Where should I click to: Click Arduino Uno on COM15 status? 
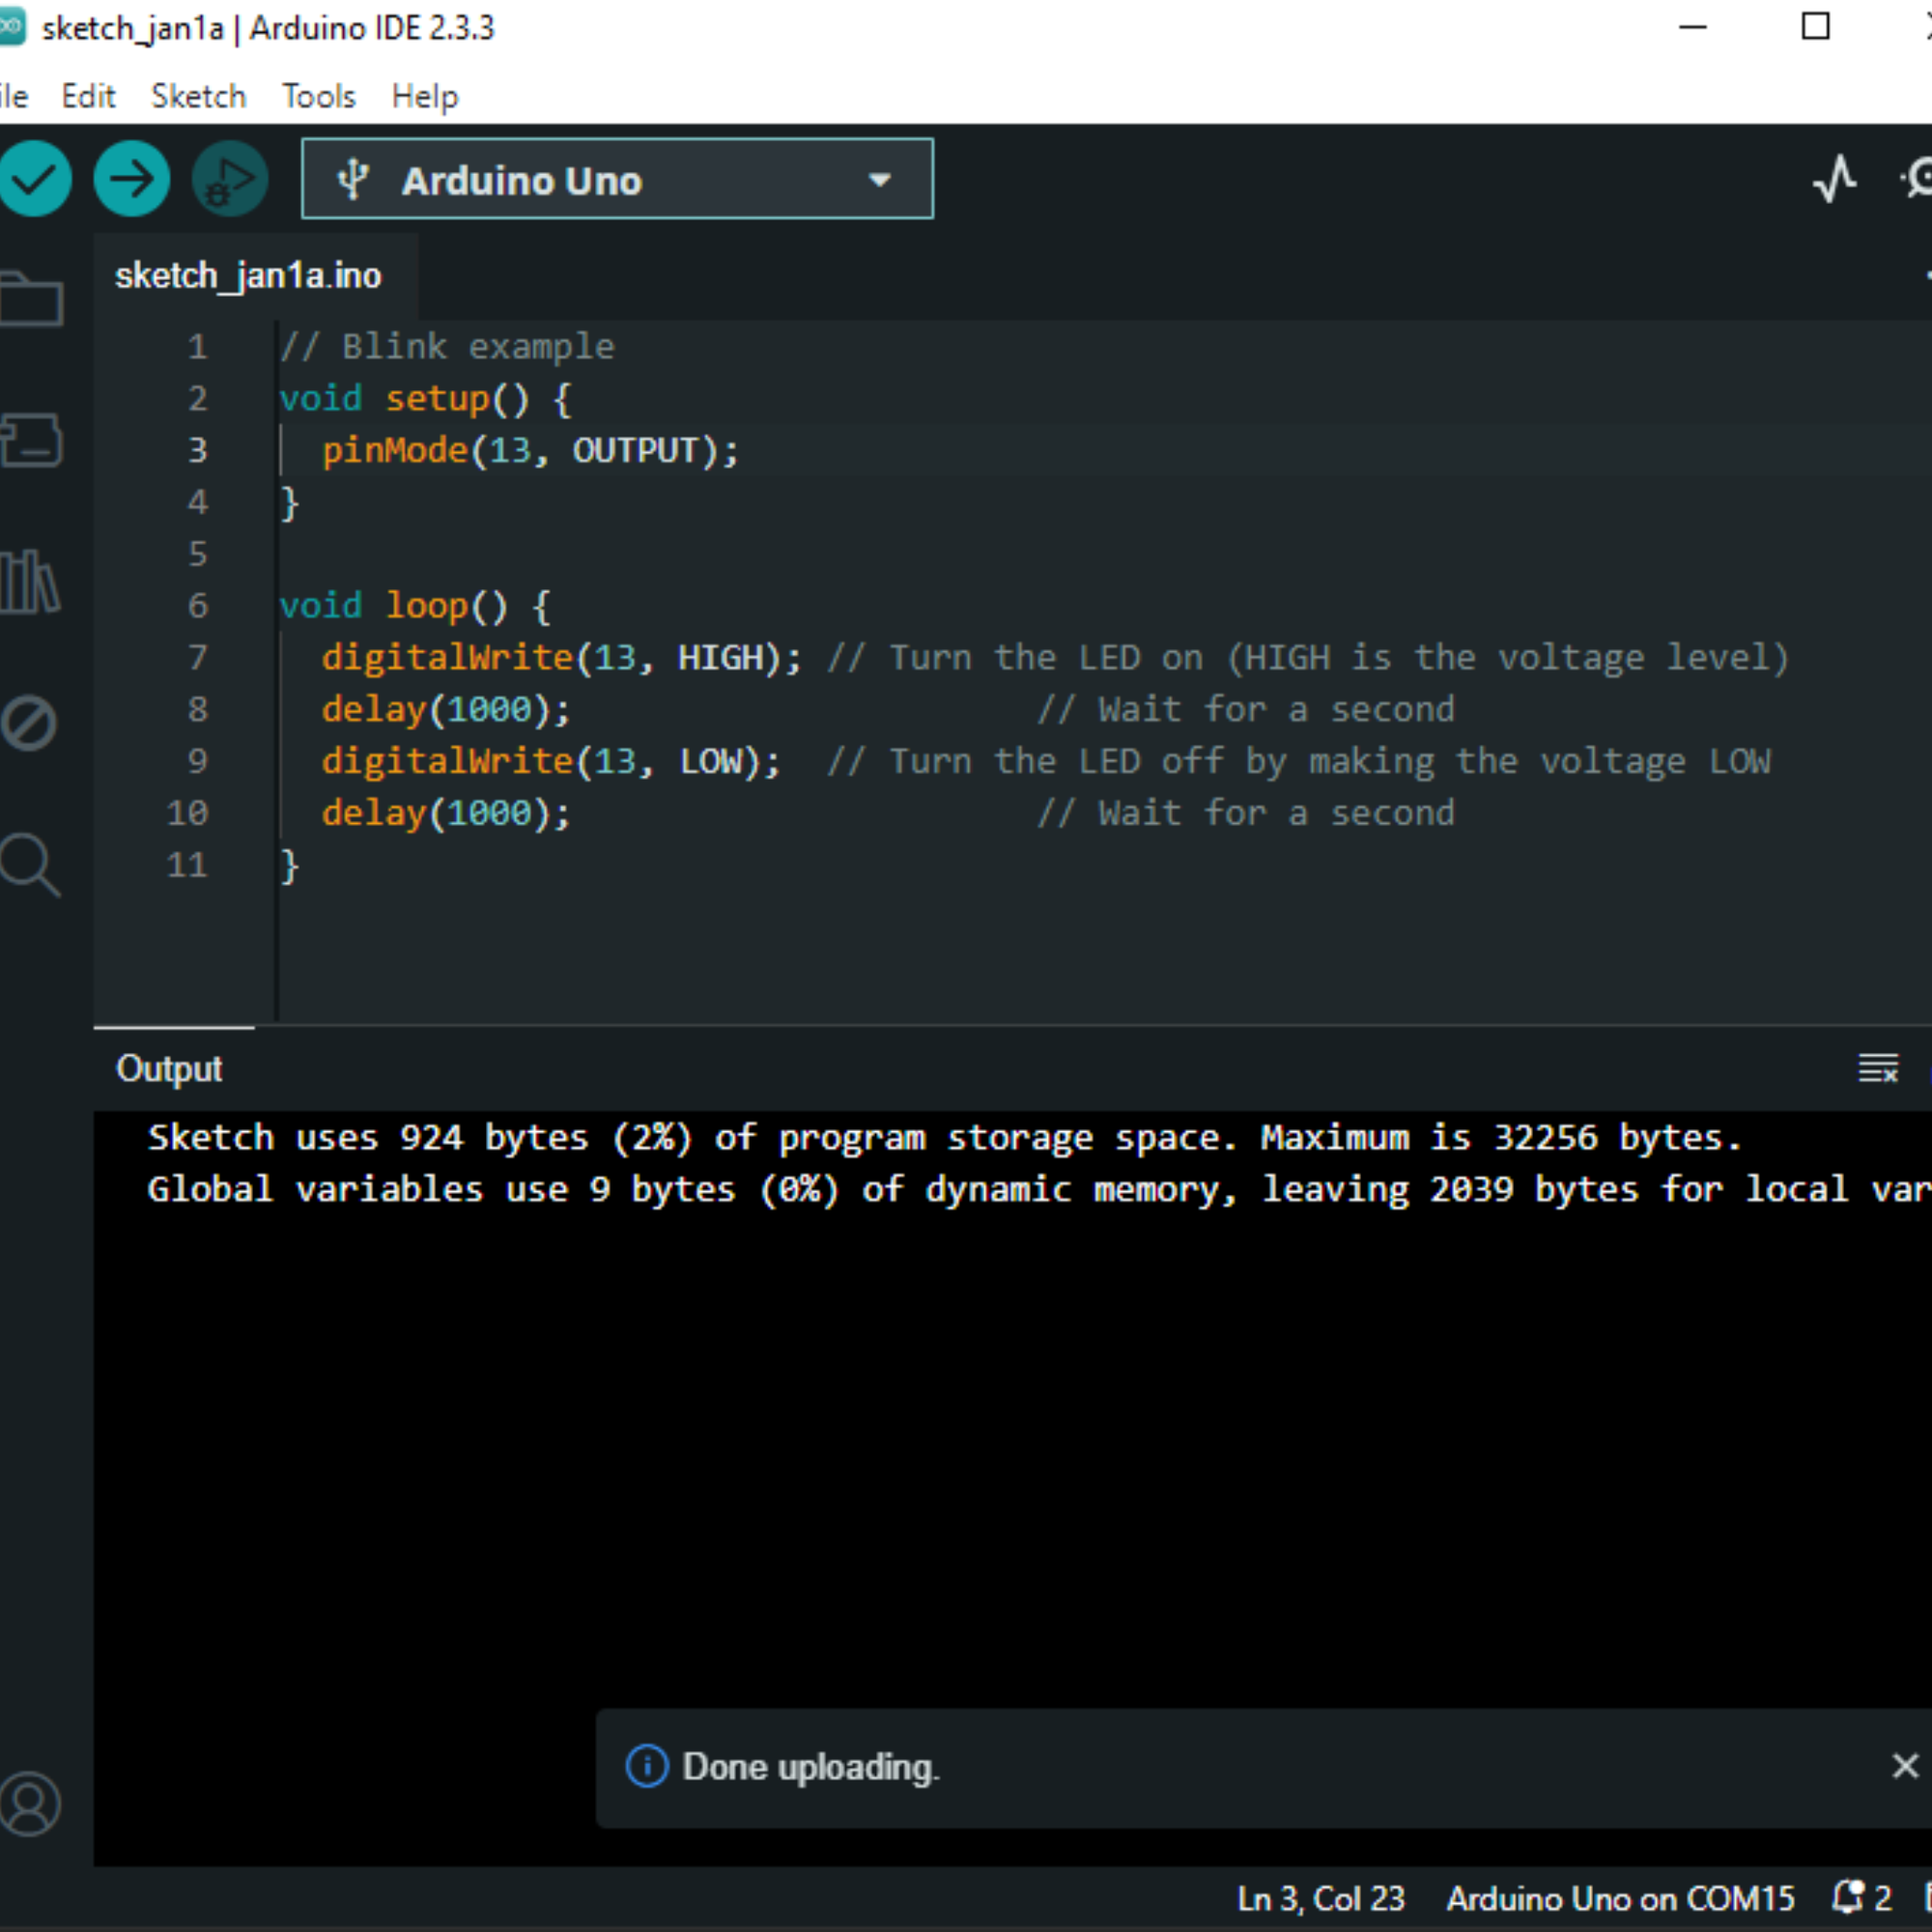1620,1898
